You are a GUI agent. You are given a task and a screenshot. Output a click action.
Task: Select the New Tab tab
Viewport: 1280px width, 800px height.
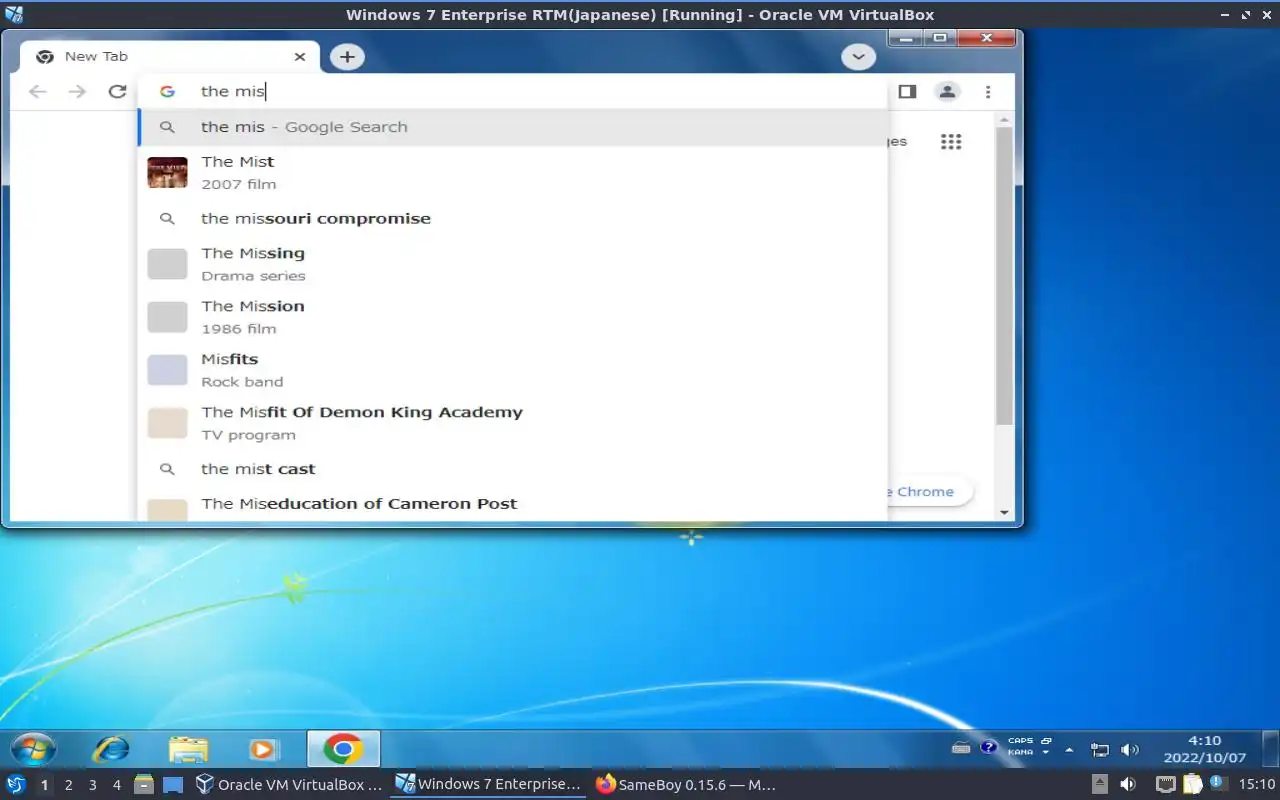coord(170,57)
